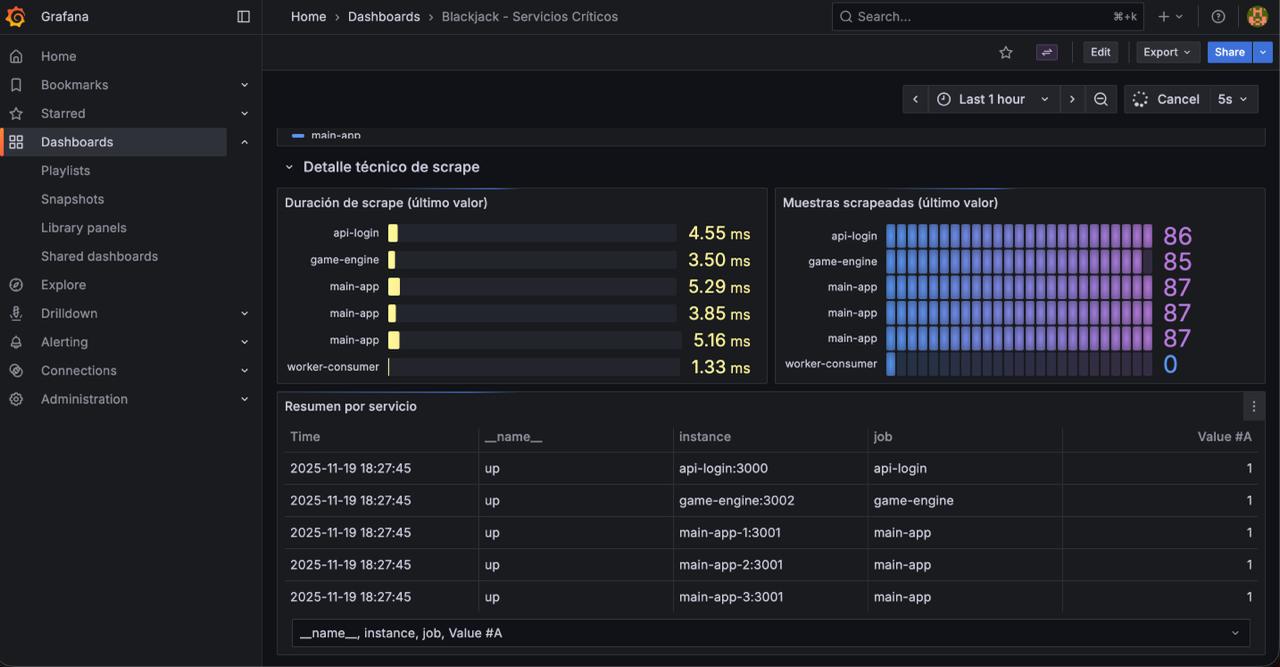Screen dimensions: 1280x667
Task: Expand the Starred section chevron
Action: pos(245,114)
